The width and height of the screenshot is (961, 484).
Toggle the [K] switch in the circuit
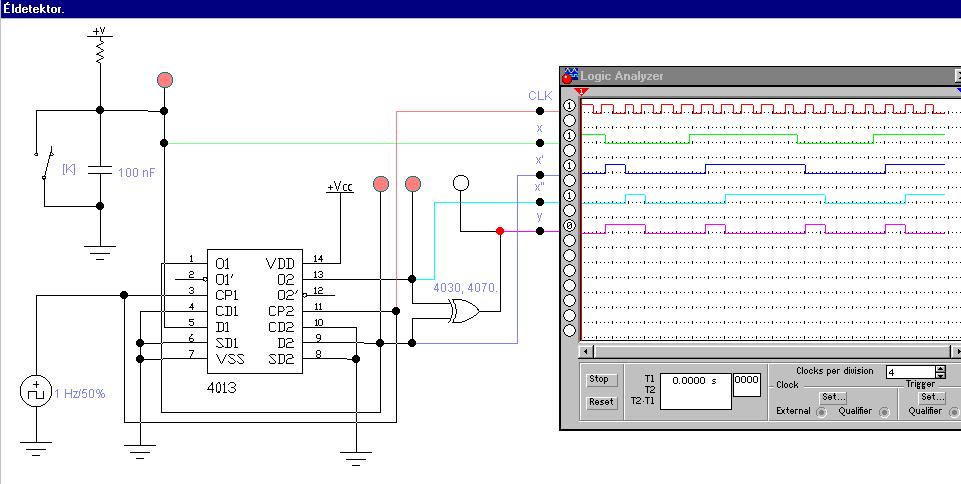click(x=45, y=163)
